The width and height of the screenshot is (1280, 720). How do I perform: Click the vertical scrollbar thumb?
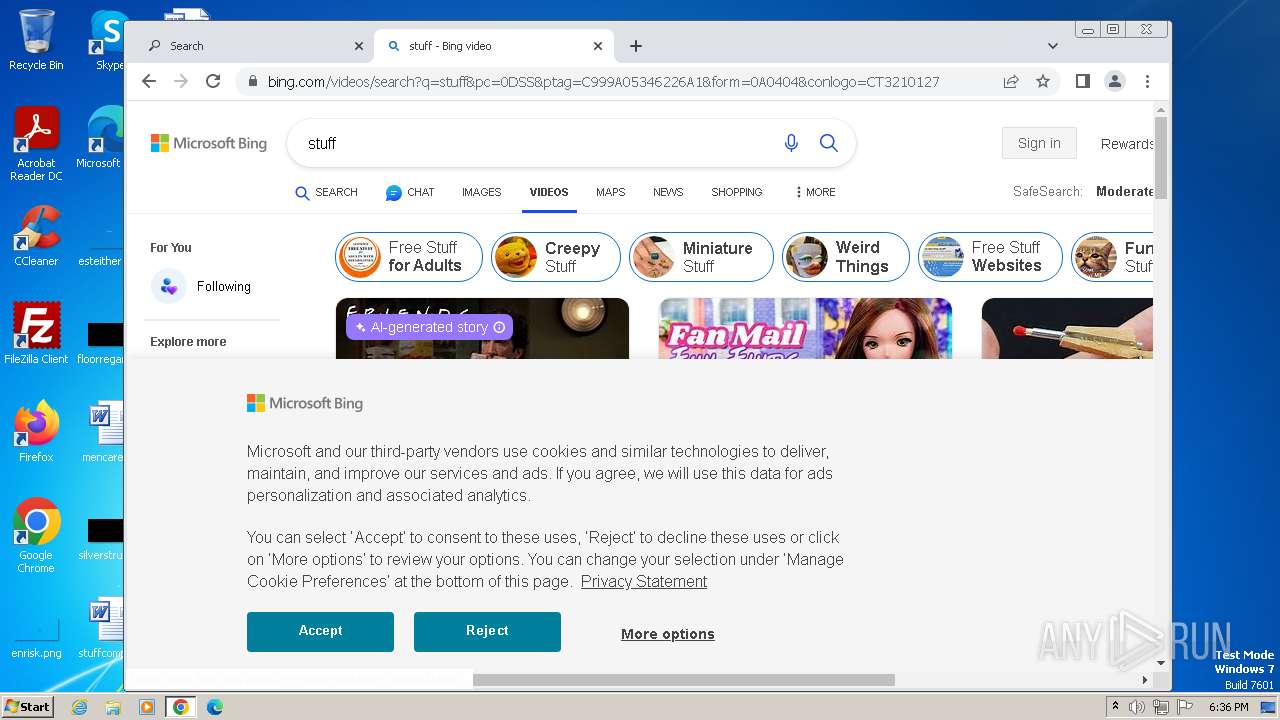[x=1161, y=157]
